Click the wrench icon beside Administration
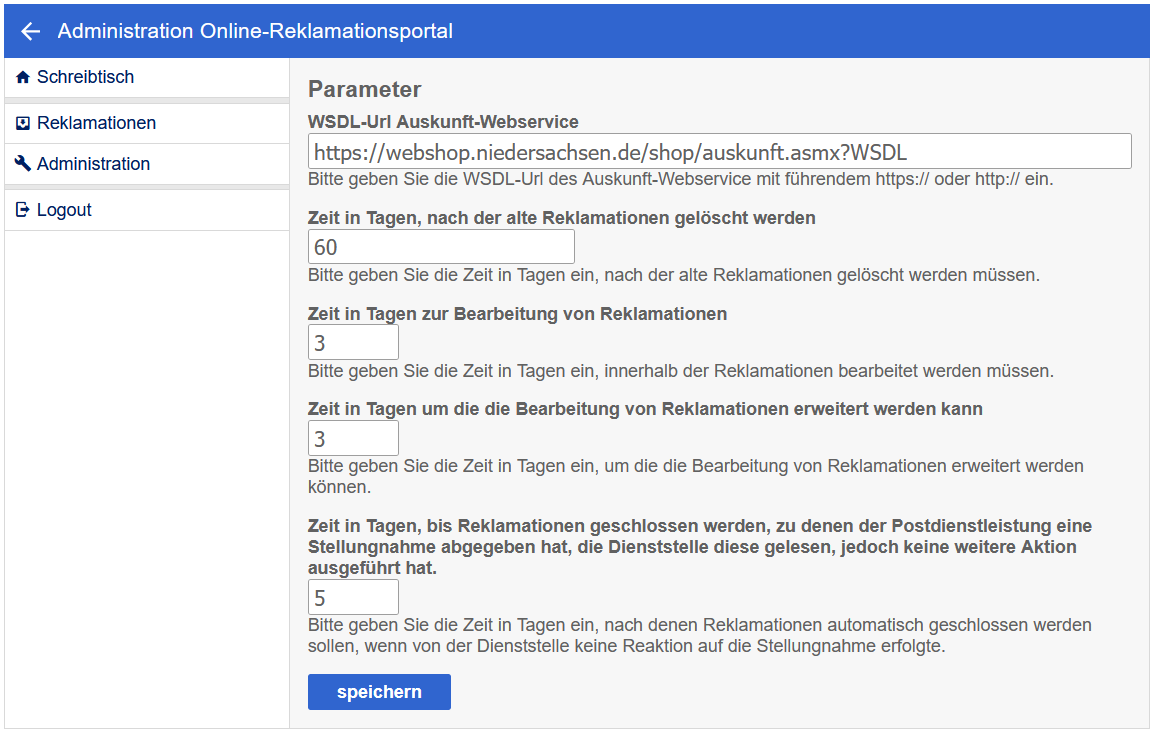The height and width of the screenshot is (732, 1153). point(23,164)
